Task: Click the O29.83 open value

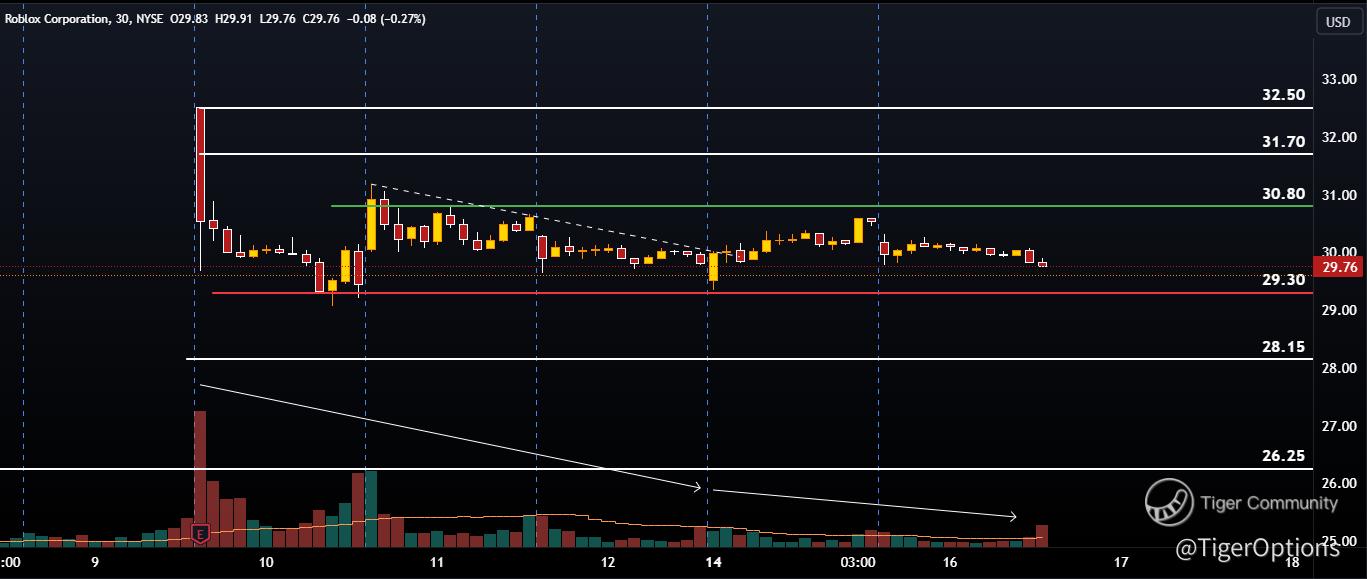Action: [x=190, y=19]
